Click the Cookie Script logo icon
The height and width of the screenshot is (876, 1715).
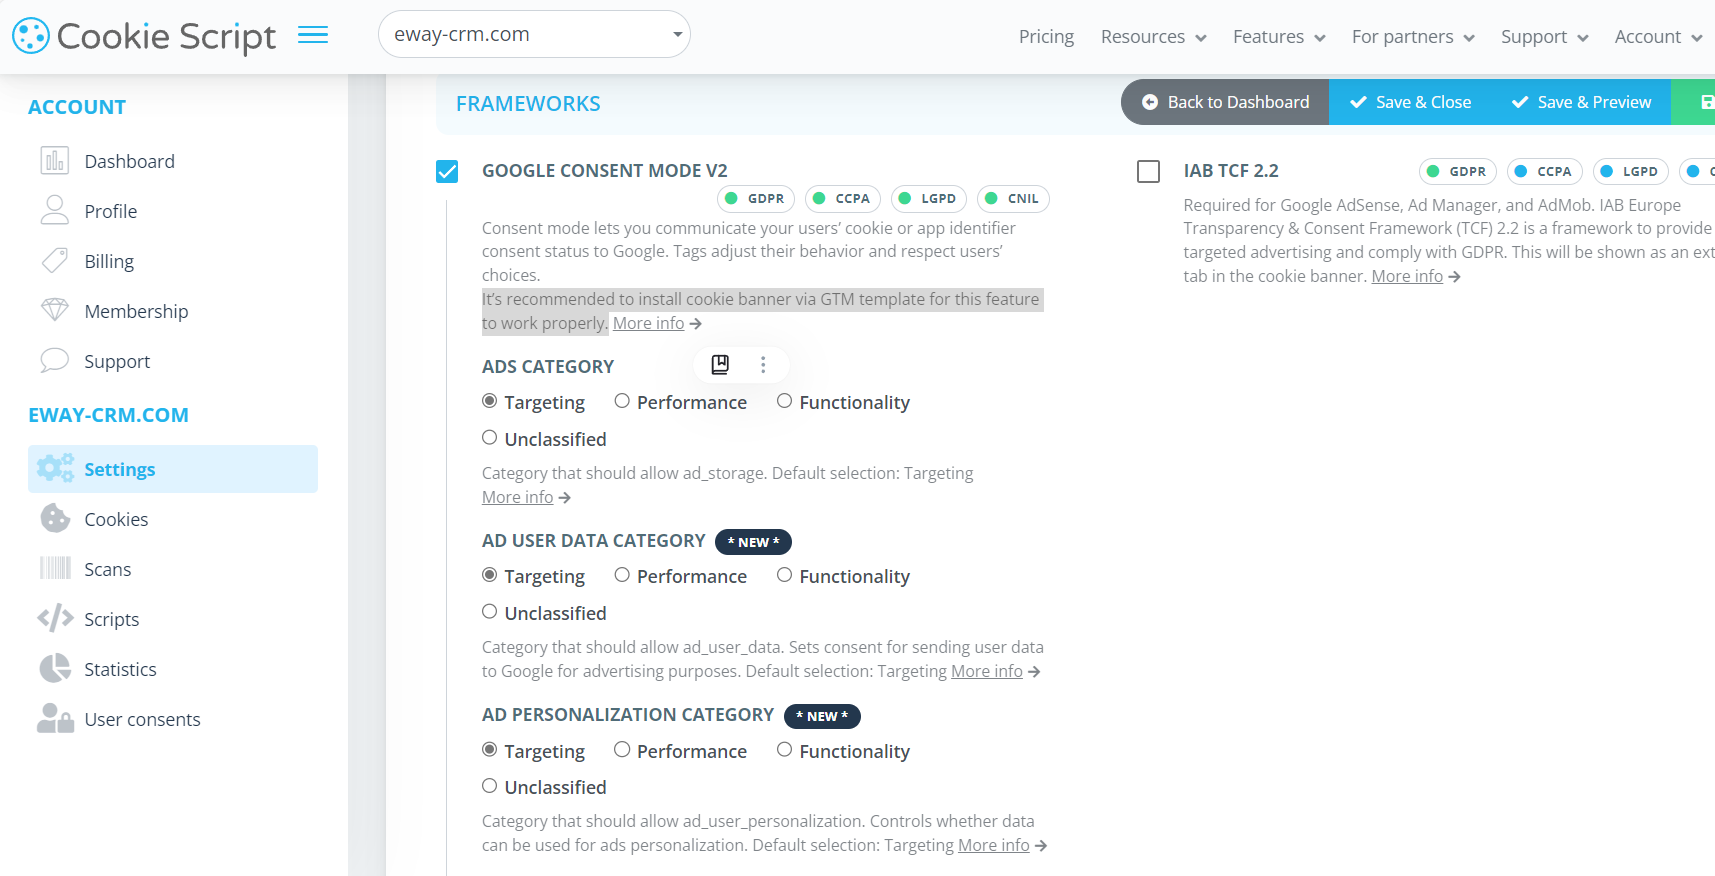pyautogui.click(x=31, y=36)
